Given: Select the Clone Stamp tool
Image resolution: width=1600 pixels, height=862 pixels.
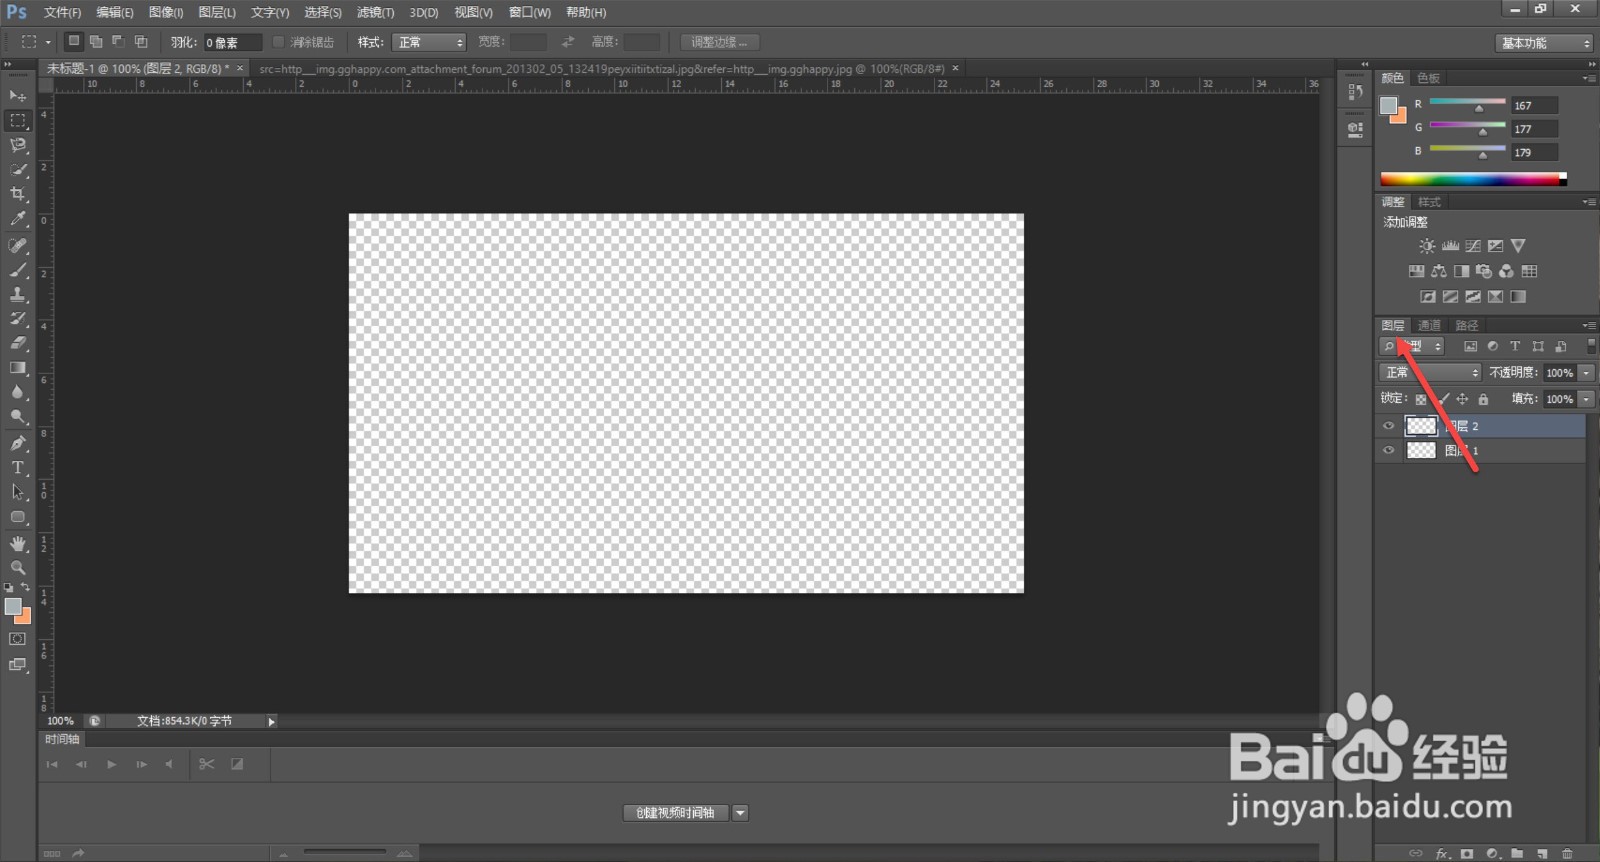Looking at the screenshot, I should 18,294.
